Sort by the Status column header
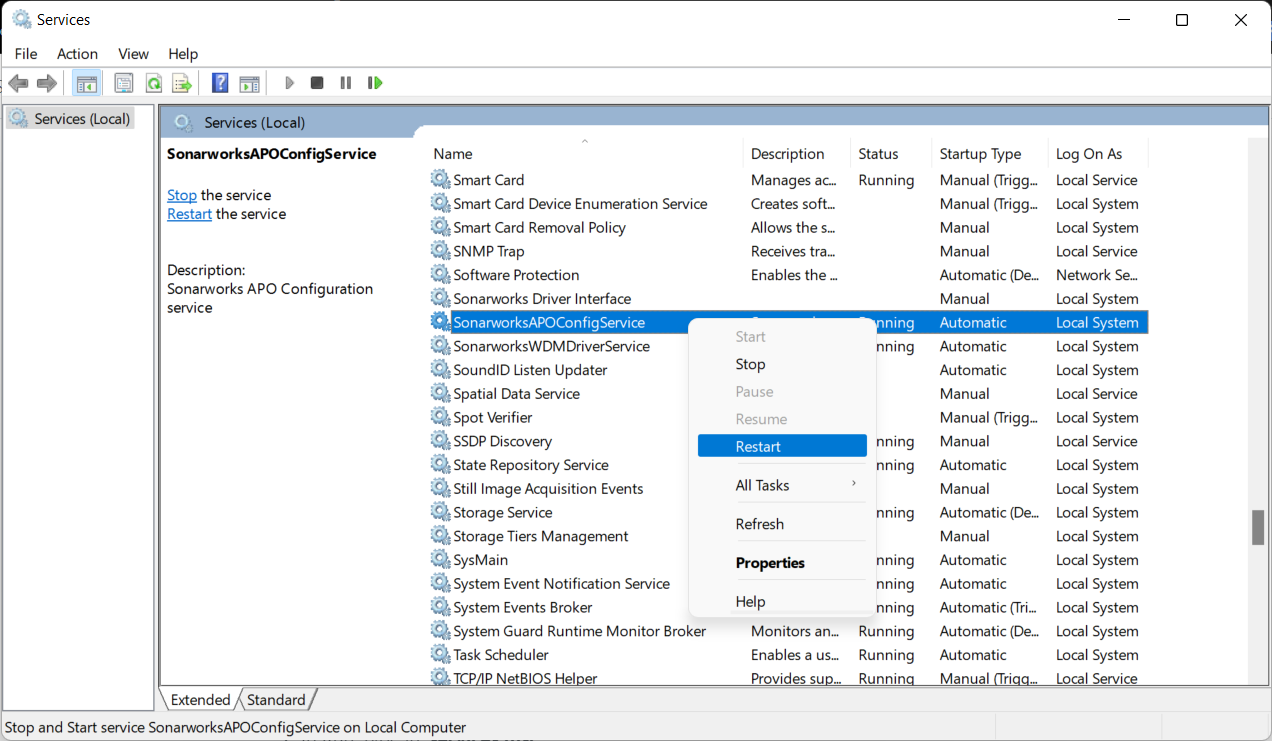The height and width of the screenshot is (741, 1272). click(x=891, y=154)
